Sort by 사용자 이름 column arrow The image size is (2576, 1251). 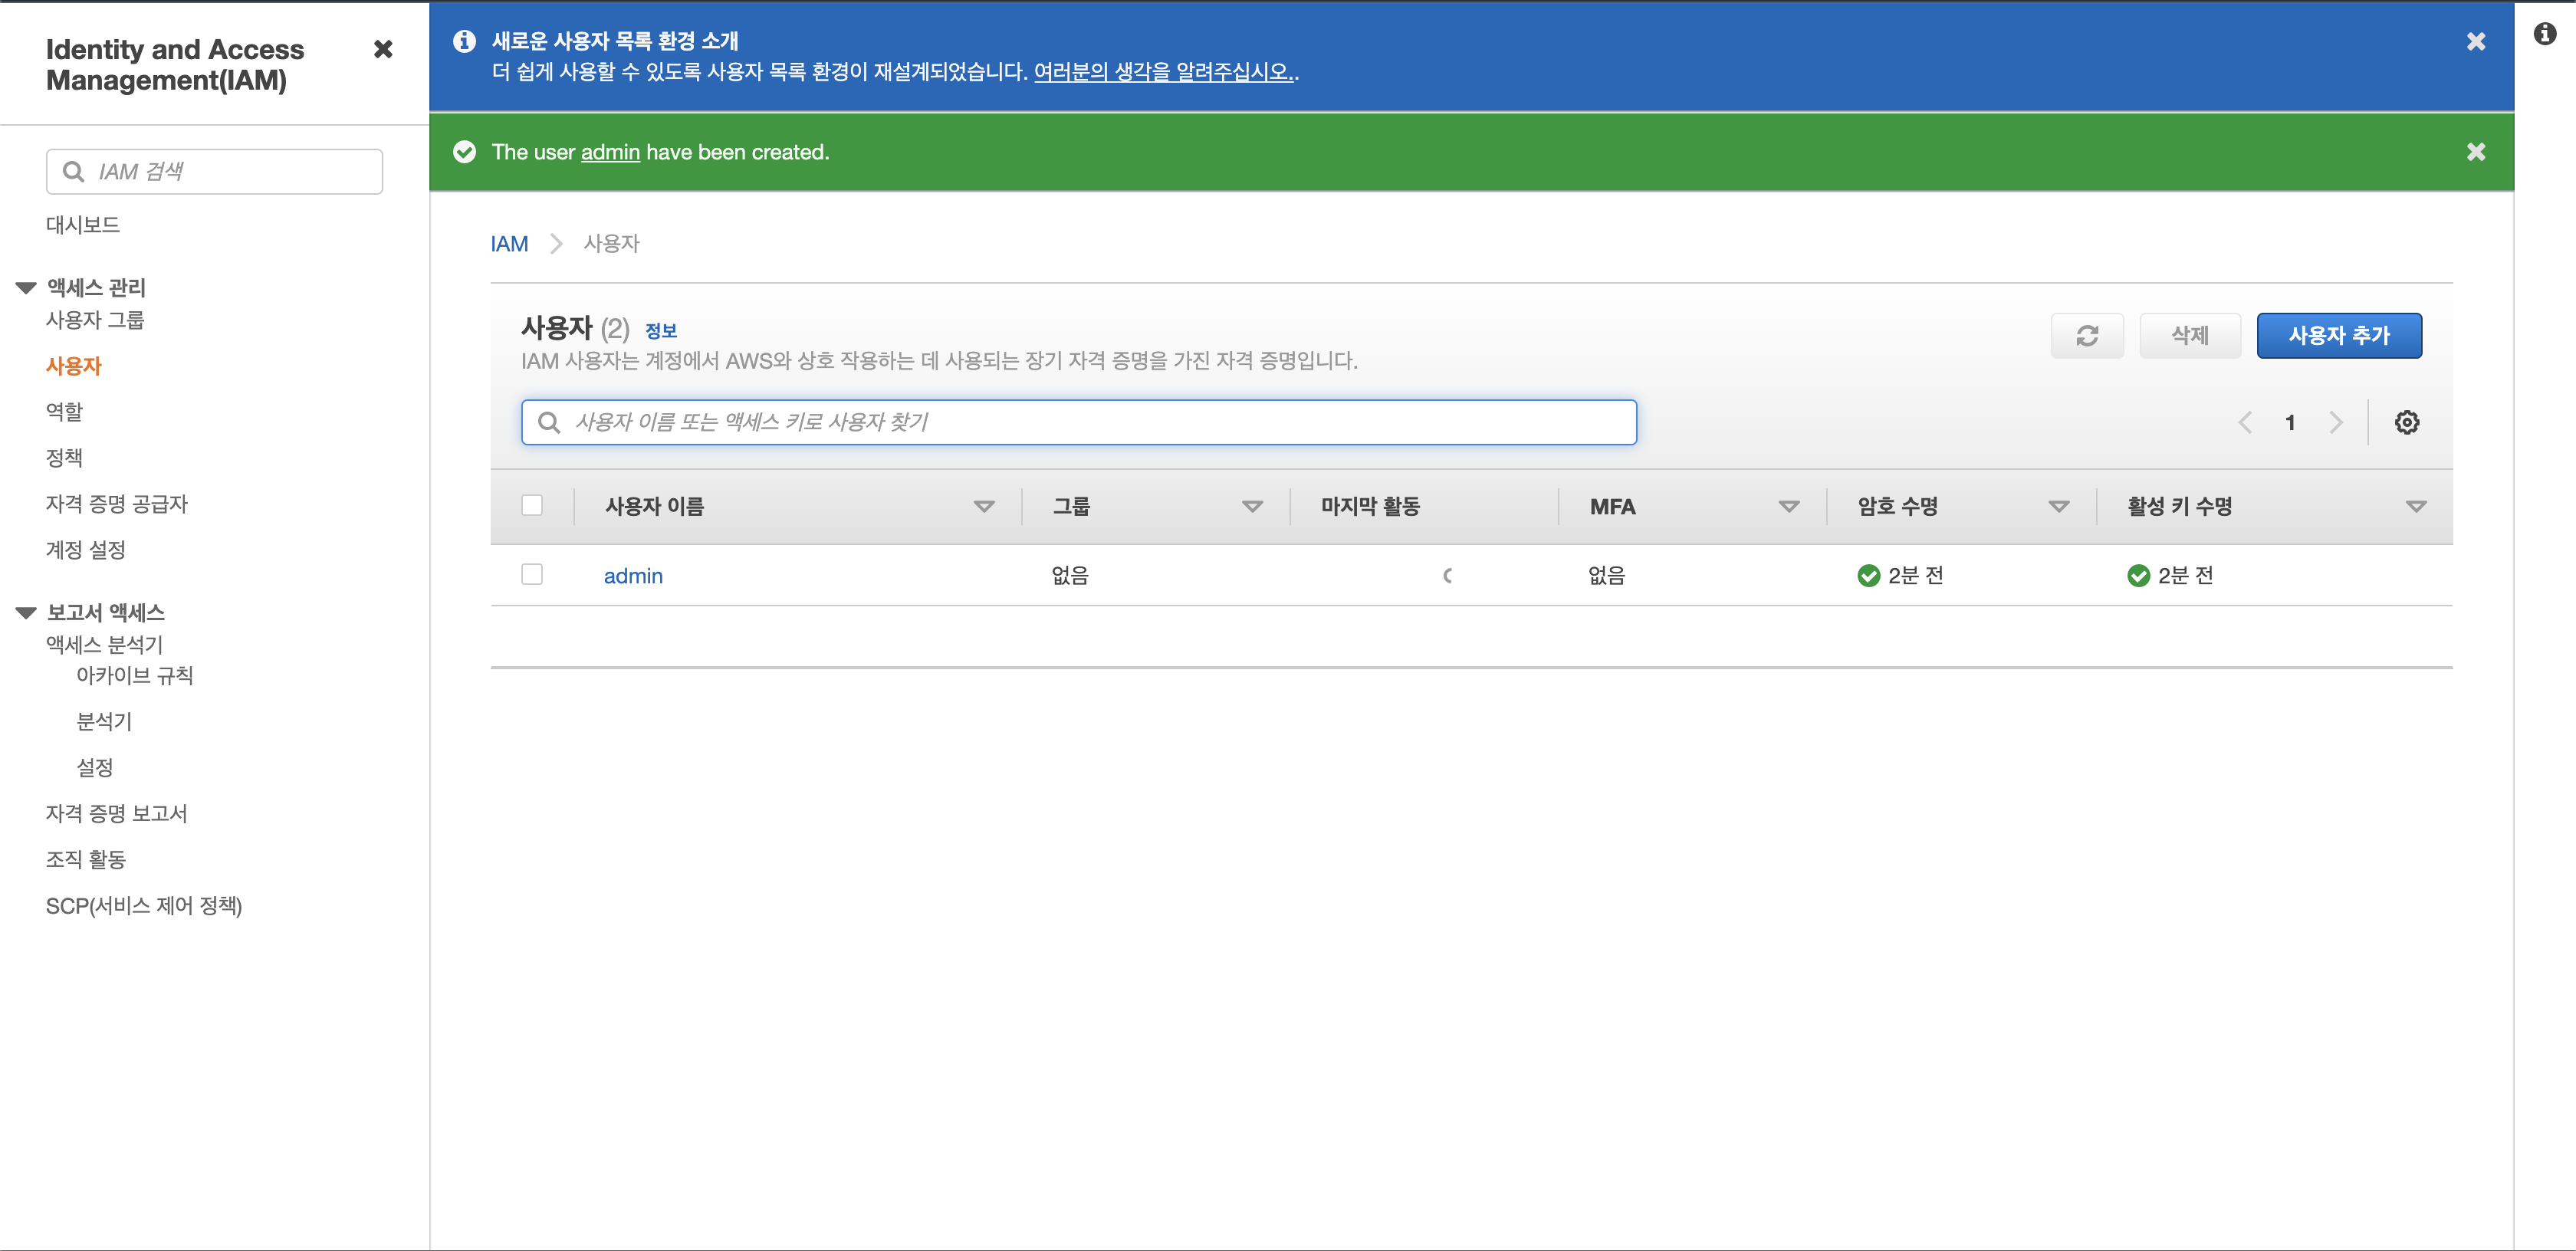click(x=984, y=507)
